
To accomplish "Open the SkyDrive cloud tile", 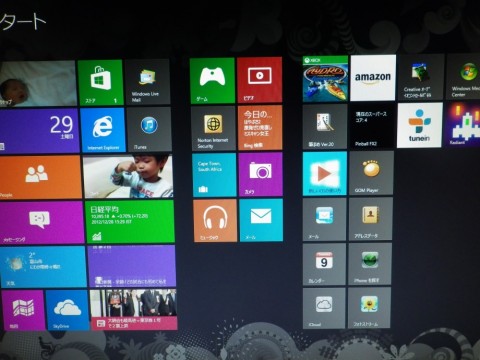I will point(68,310).
